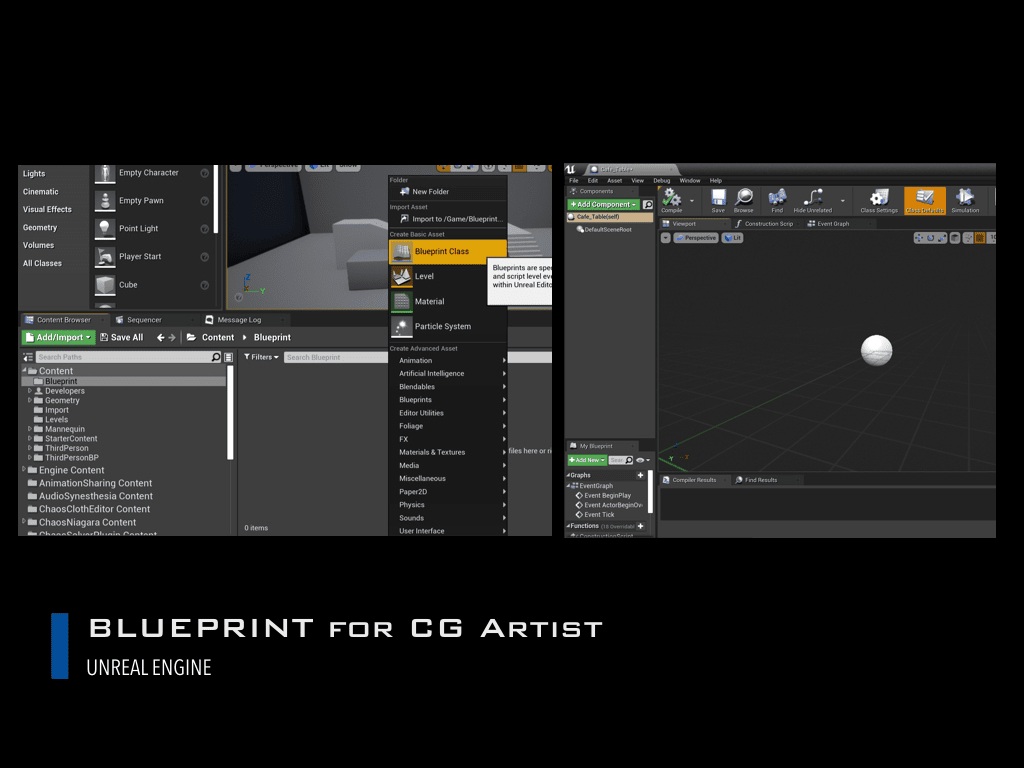Click the Hide Unrelated icon
Screen dimensions: 1024x768
pos(812,199)
